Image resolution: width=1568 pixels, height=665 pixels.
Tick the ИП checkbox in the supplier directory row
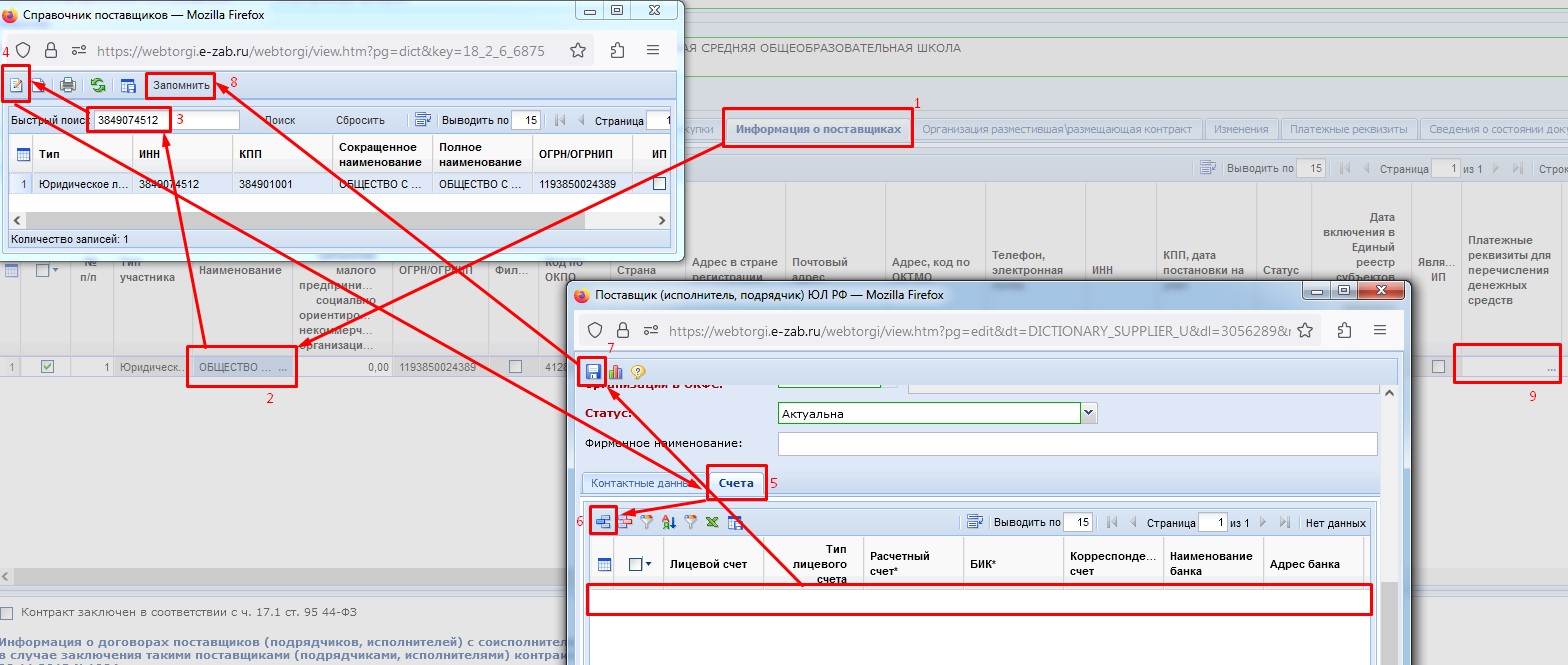pos(660,184)
